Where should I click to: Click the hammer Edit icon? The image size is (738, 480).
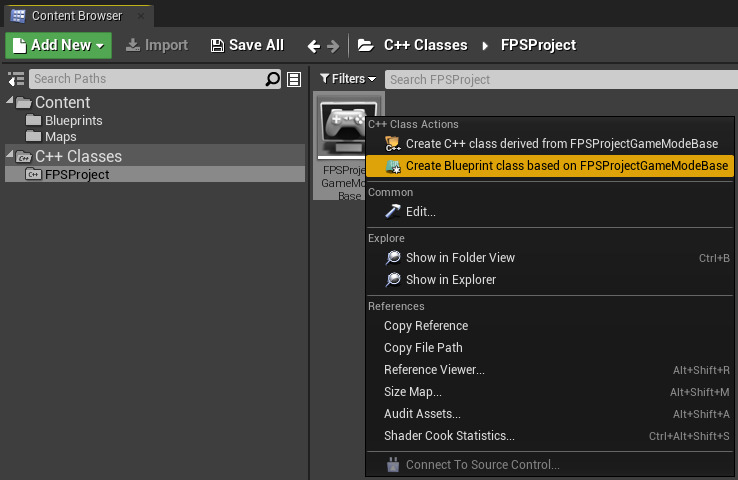click(393, 212)
